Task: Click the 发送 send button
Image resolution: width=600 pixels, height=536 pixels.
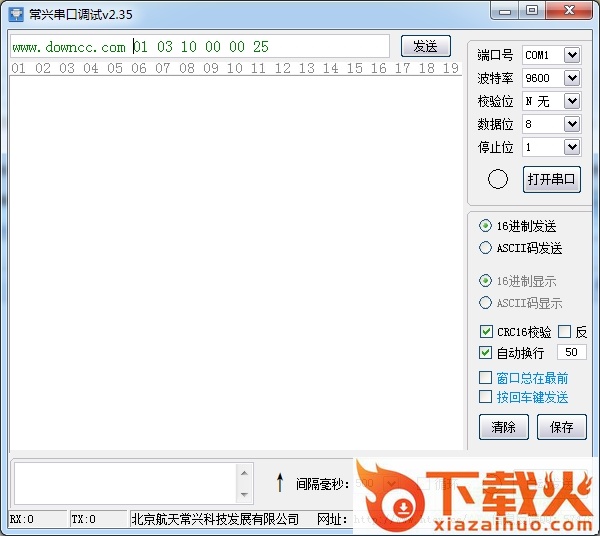Action: tap(426, 46)
